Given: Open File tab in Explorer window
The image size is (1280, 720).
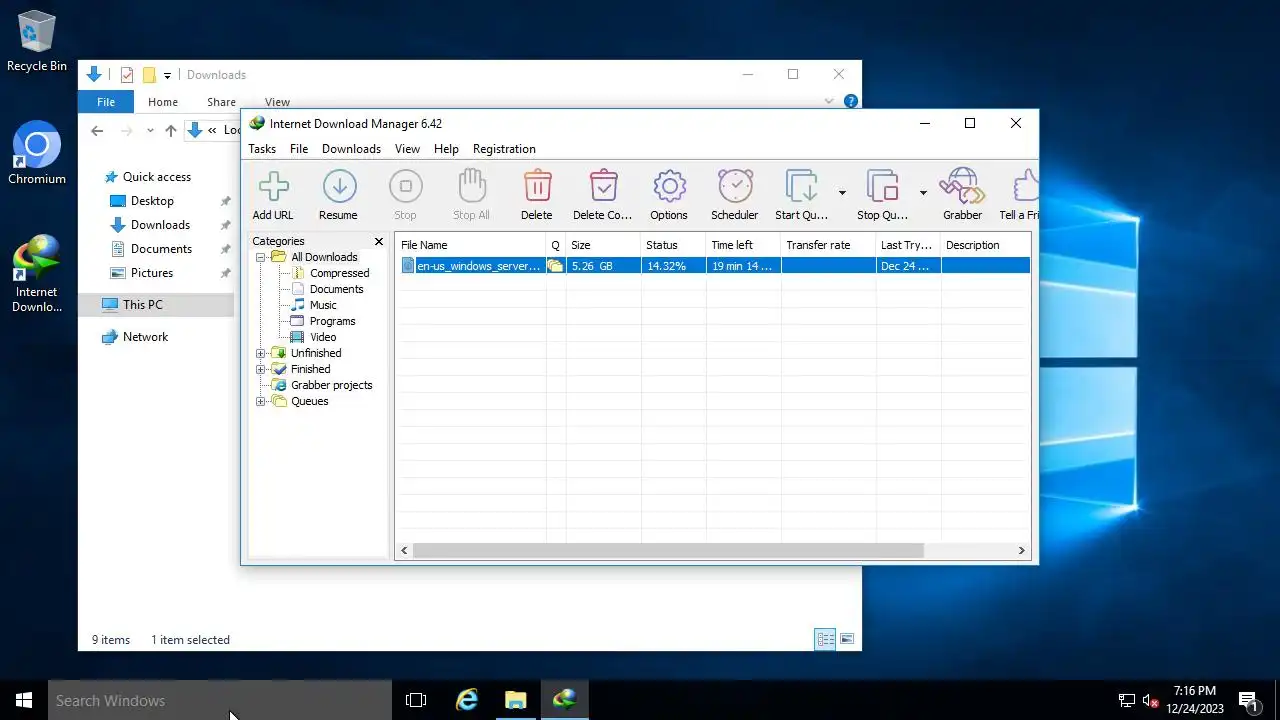Looking at the screenshot, I should (106, 102).
